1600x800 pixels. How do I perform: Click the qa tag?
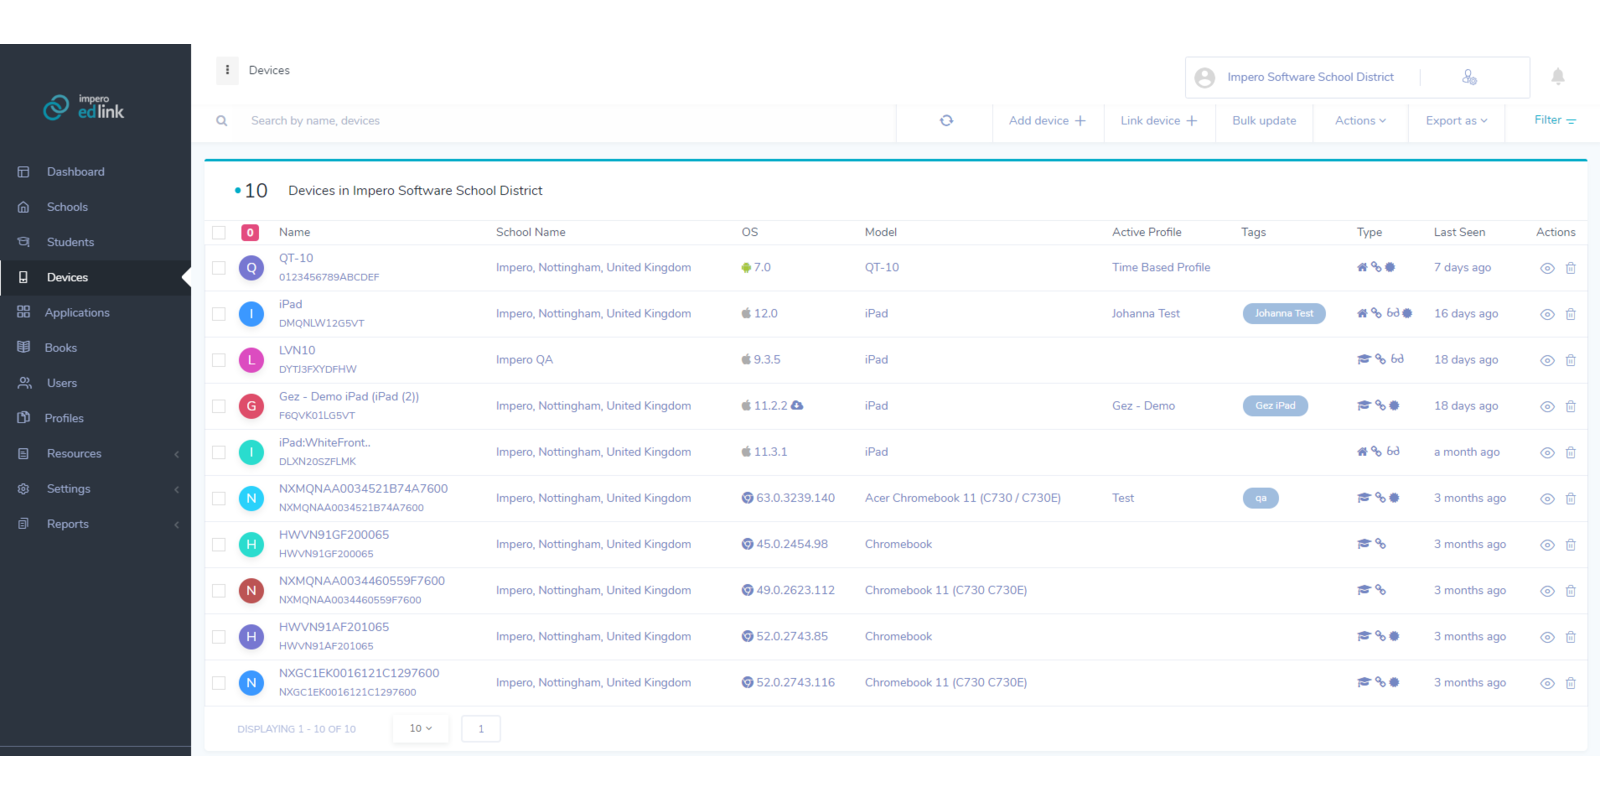pyautogui.click(x=1261, y=498)
